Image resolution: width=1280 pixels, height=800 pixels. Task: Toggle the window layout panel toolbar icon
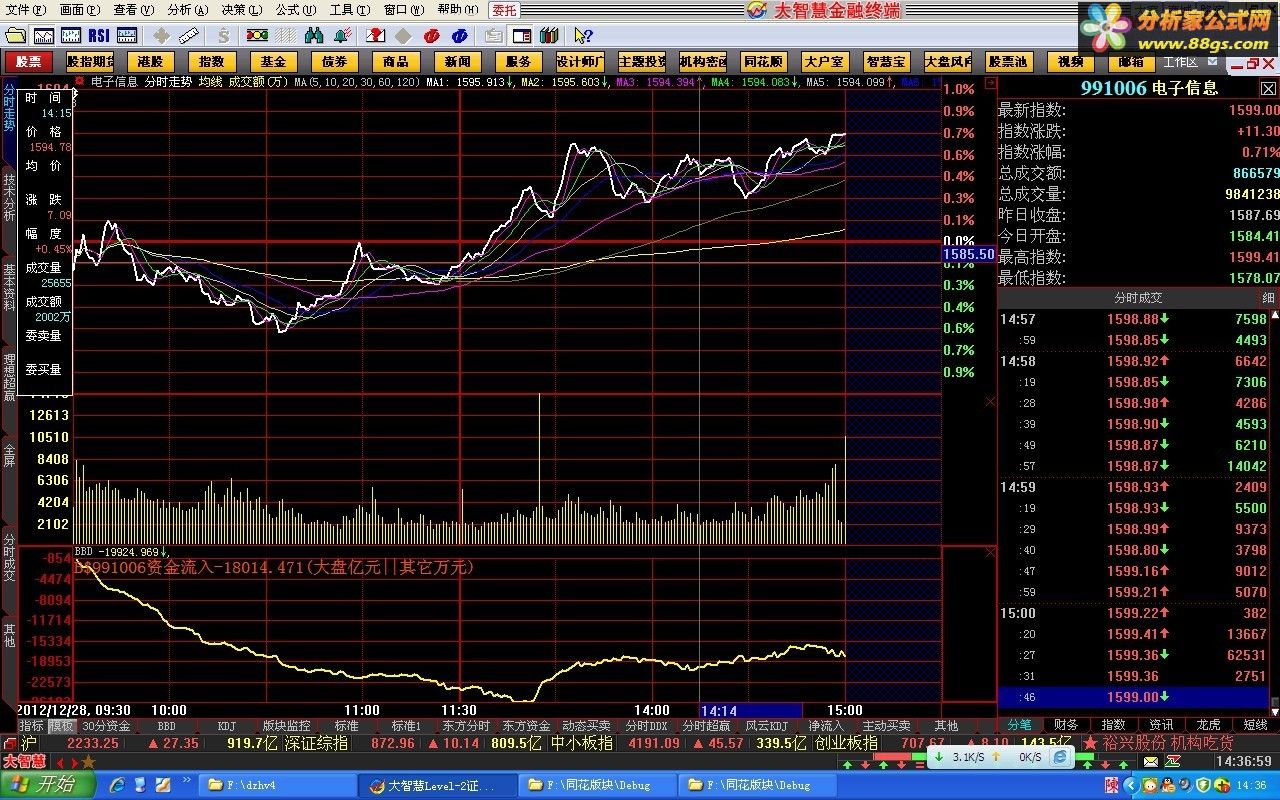pos(522,36)
